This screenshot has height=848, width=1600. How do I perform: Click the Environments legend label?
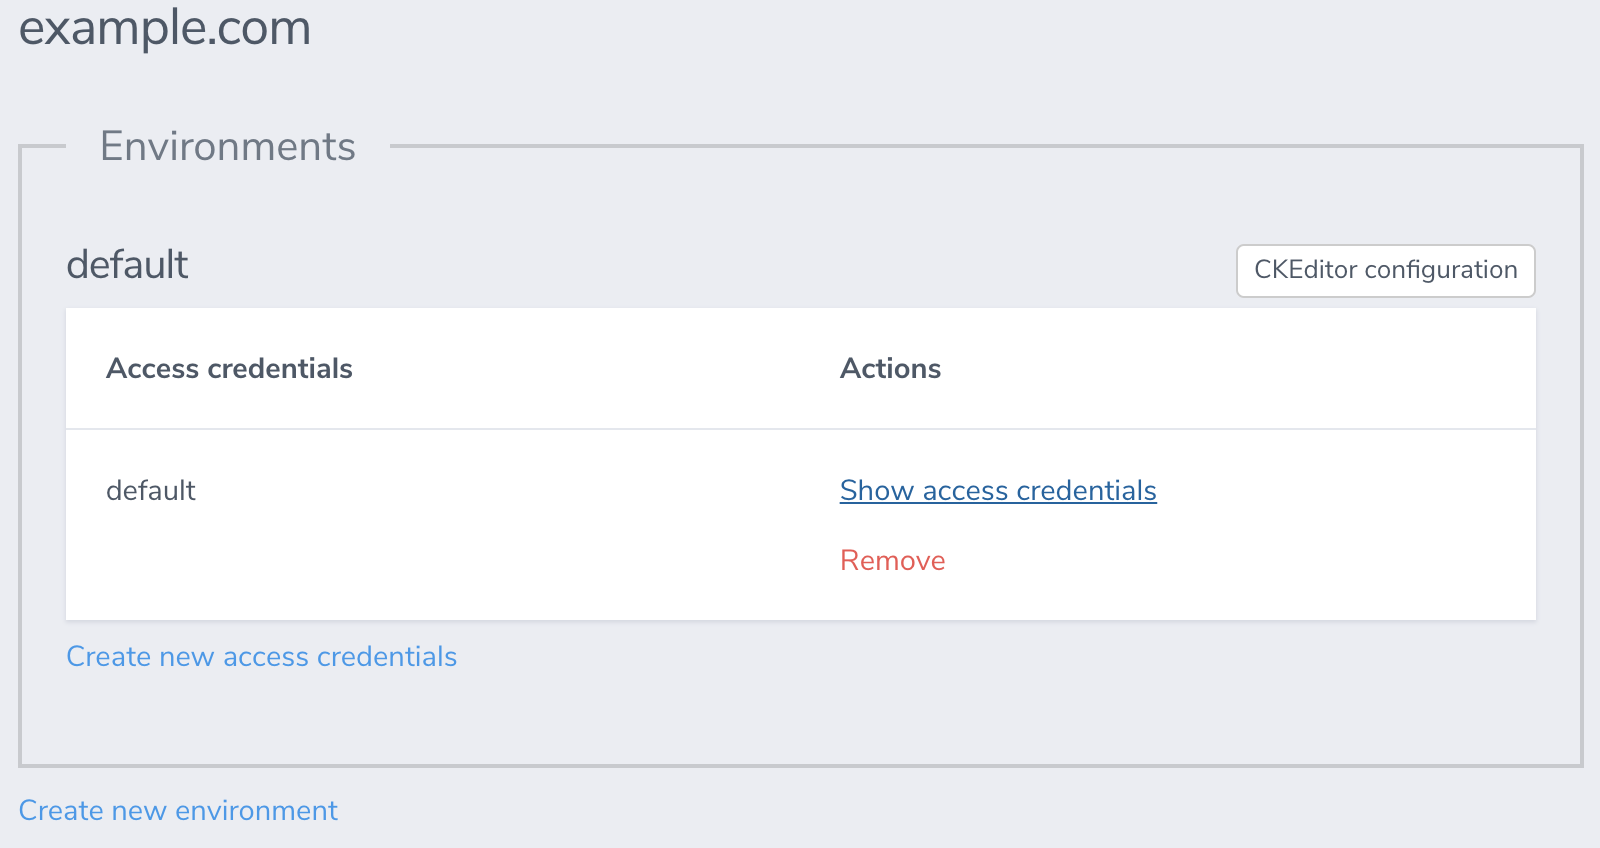pos(228,146)
